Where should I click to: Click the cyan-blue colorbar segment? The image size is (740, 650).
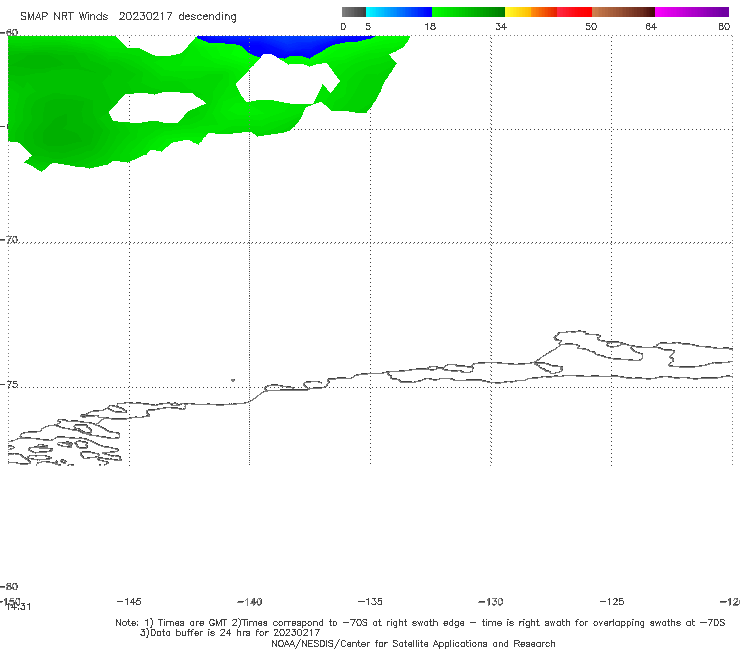pyautogui.click(x=399, y=12)
